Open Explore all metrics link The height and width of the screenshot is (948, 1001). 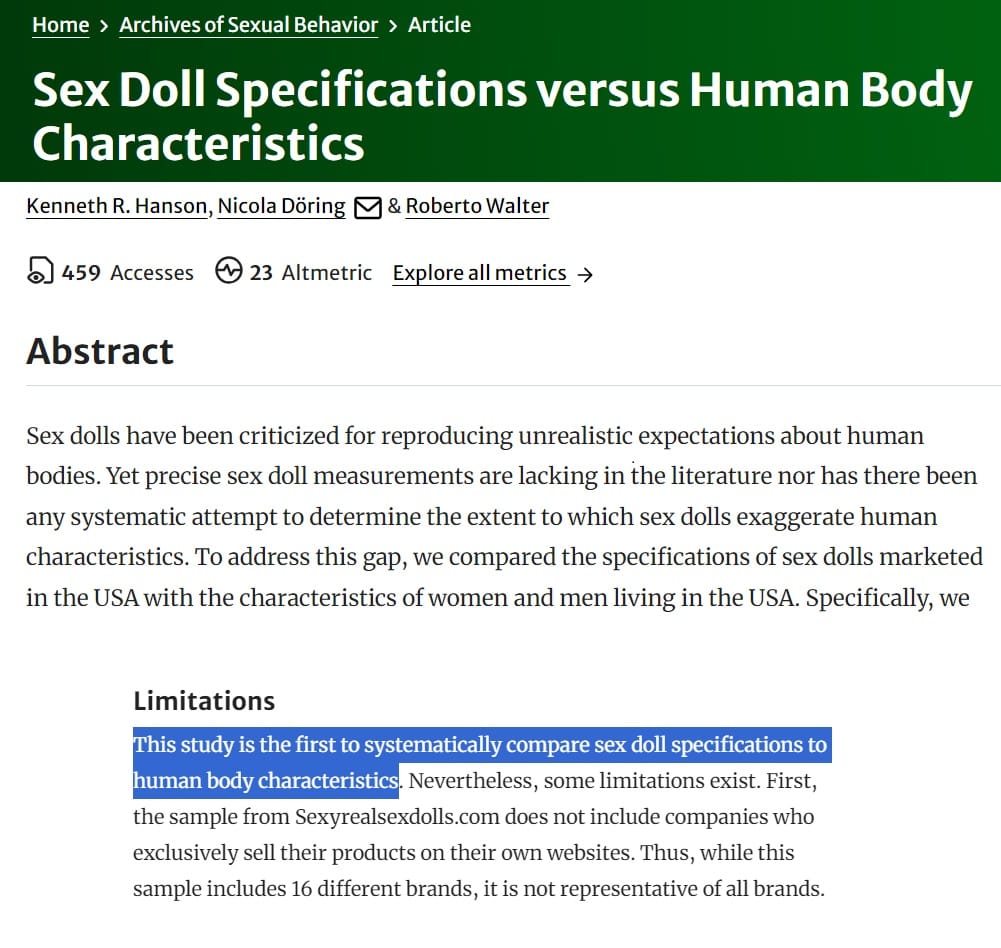pyautogui.click(x=479, y=273)
